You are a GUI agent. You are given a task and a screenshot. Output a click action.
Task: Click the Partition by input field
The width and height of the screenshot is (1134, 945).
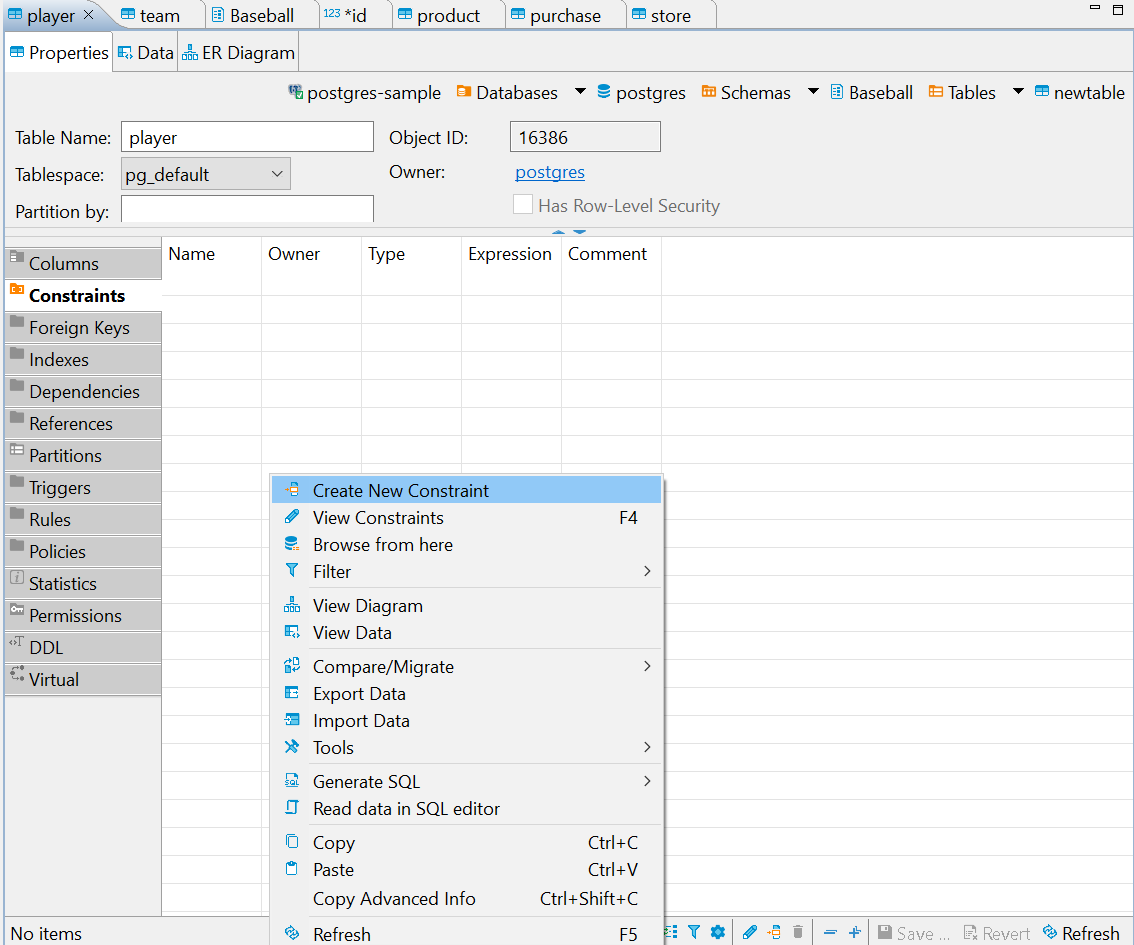coord(247,210)
